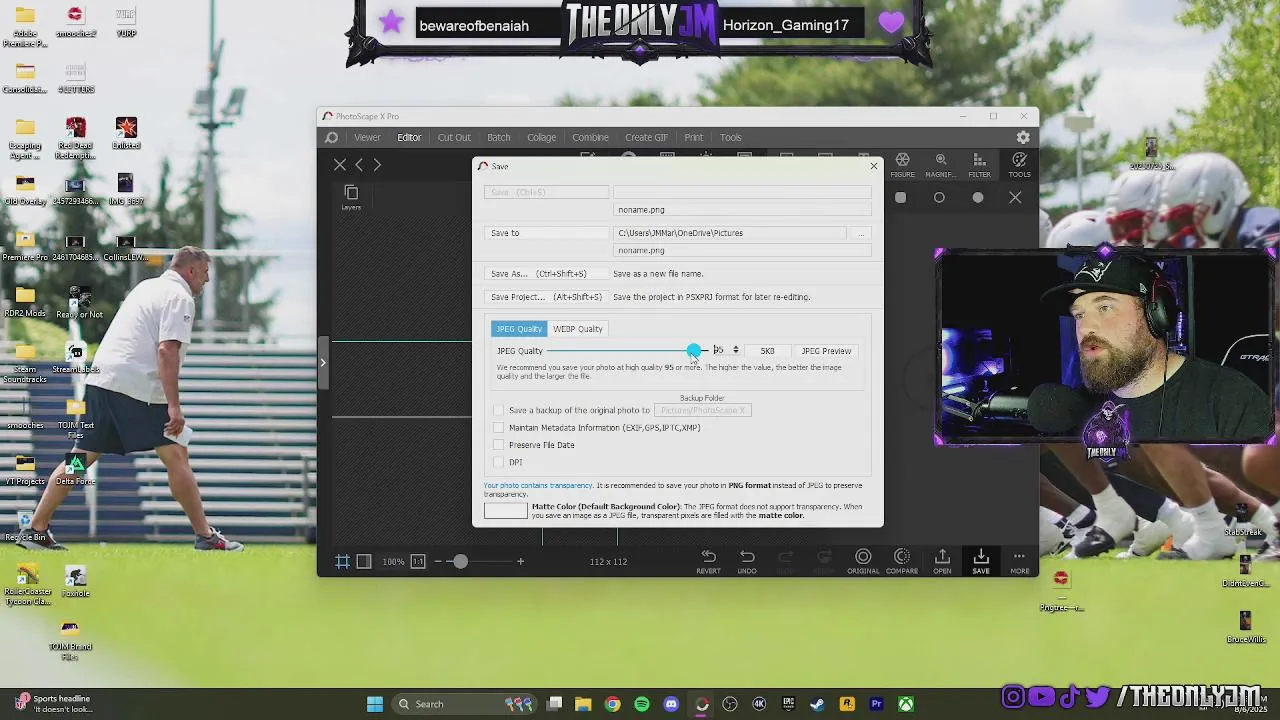The height and width of the screenshot is (720, 1280).
Task: Click Save in bottom toolbar
Action: point(981,562)
